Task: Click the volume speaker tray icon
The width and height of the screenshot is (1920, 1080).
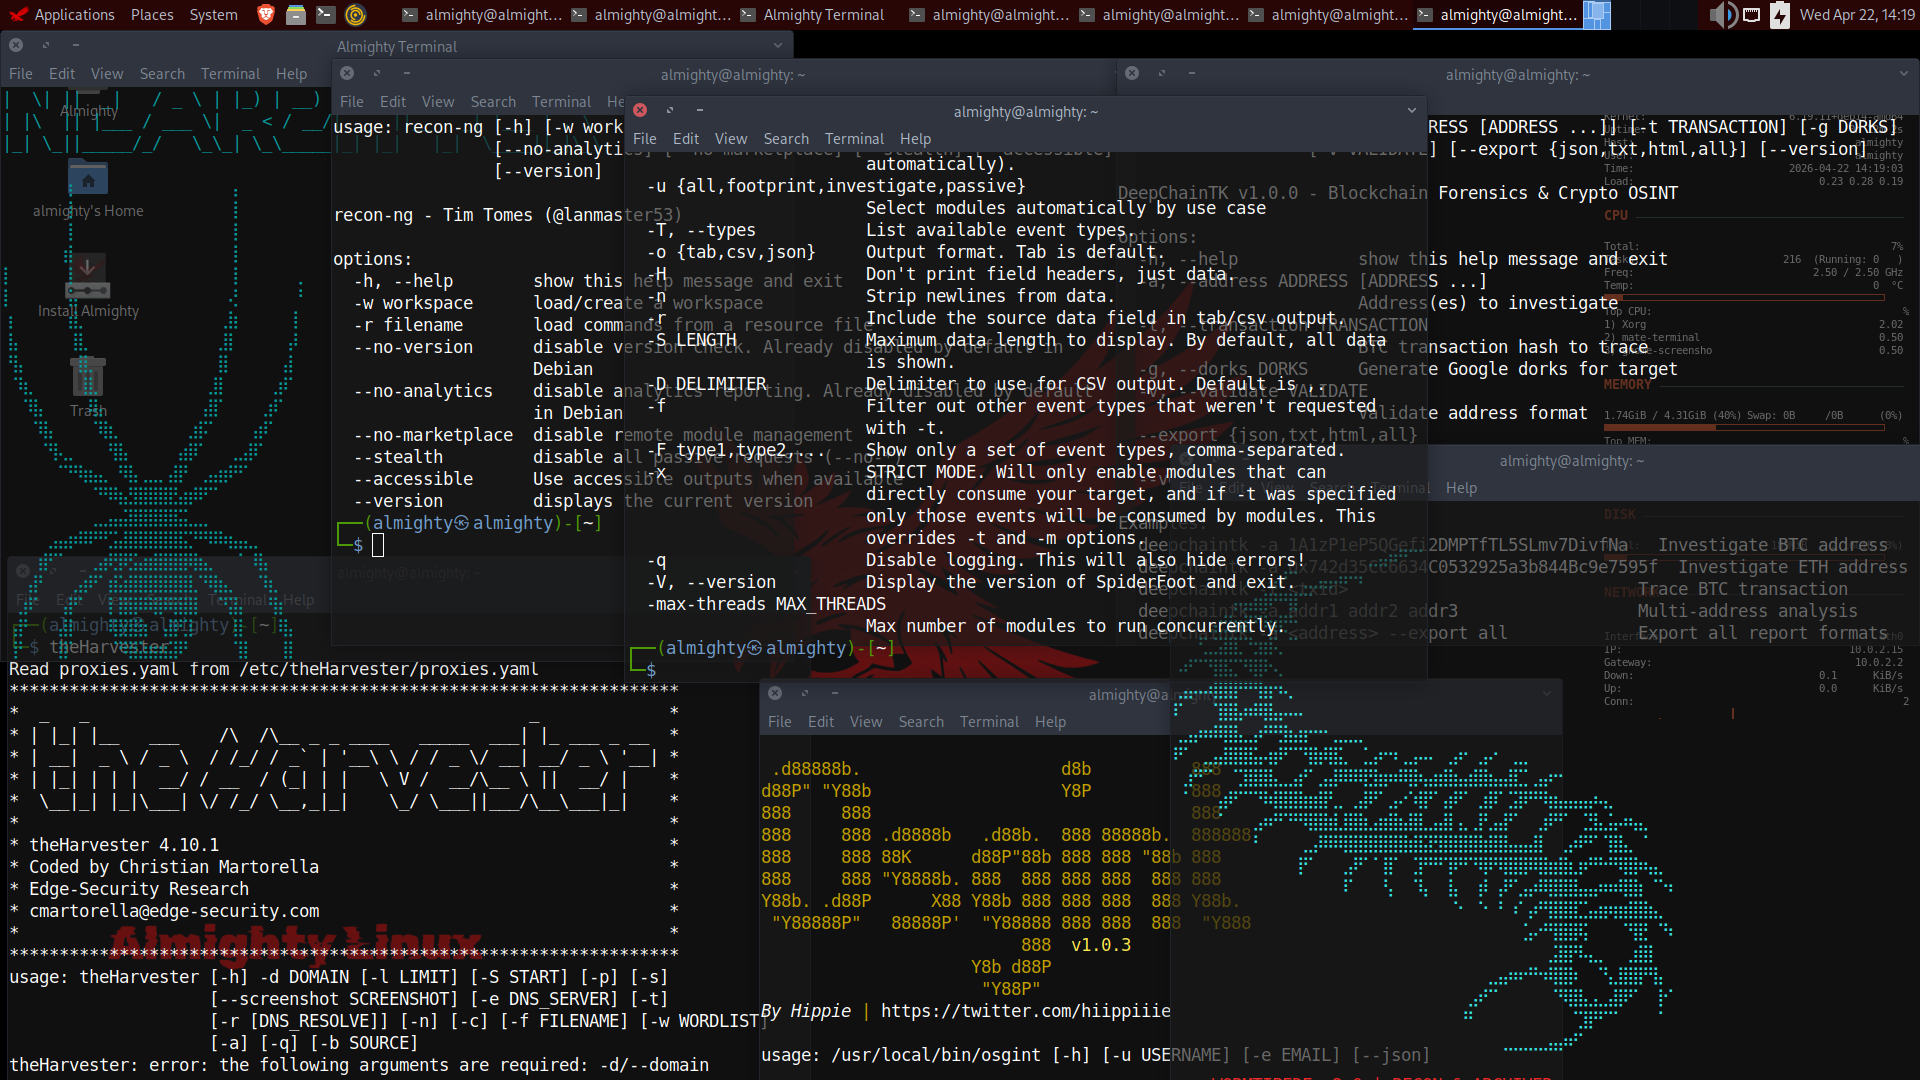Action: point(1721,15)
